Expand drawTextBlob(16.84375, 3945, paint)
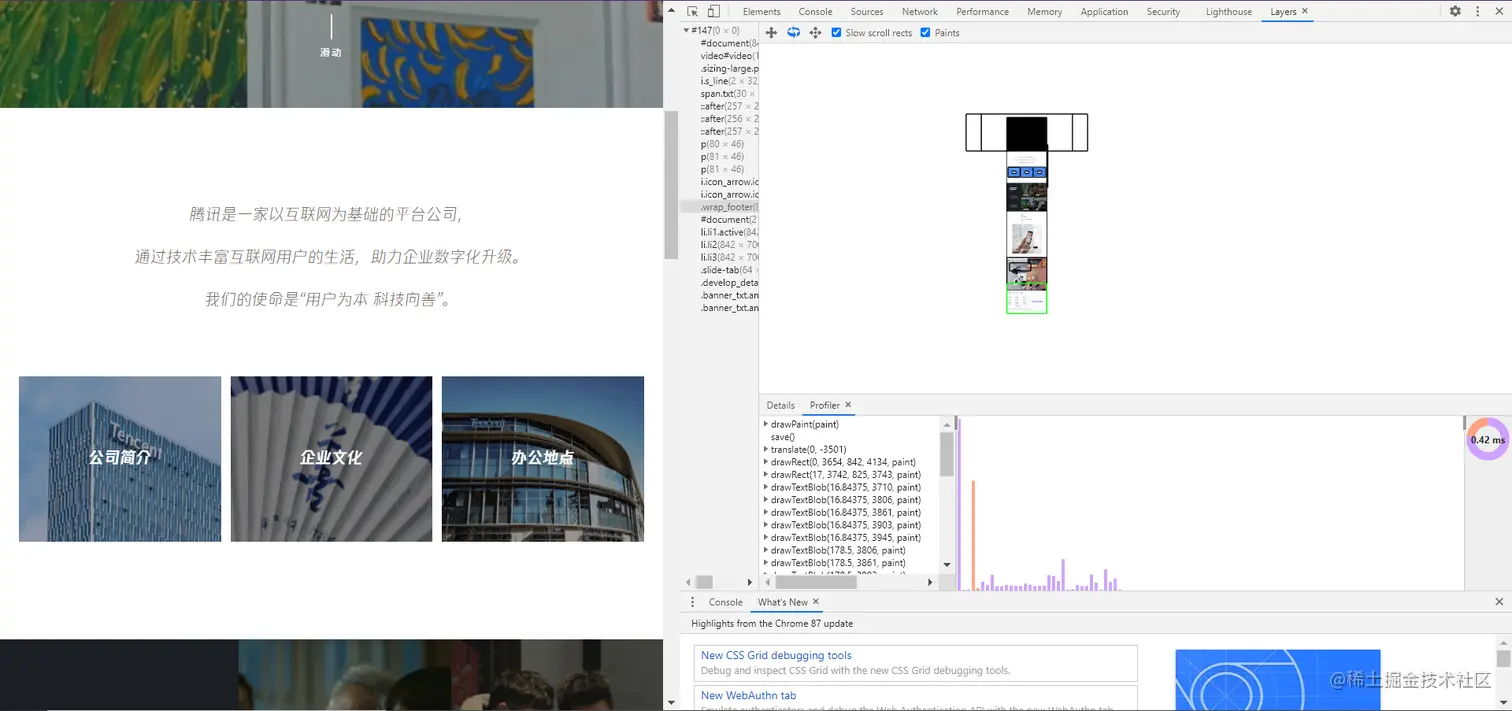Screen dimensions: 1512x711 [766, 538]
